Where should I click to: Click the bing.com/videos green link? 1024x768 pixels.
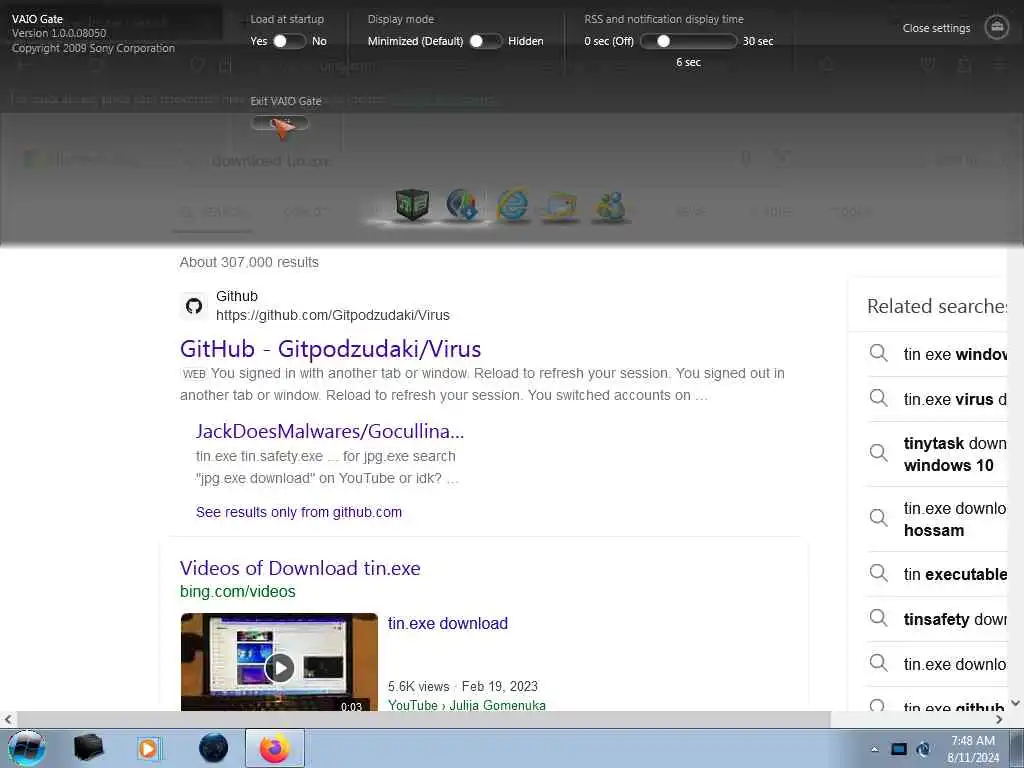(238, 591)
